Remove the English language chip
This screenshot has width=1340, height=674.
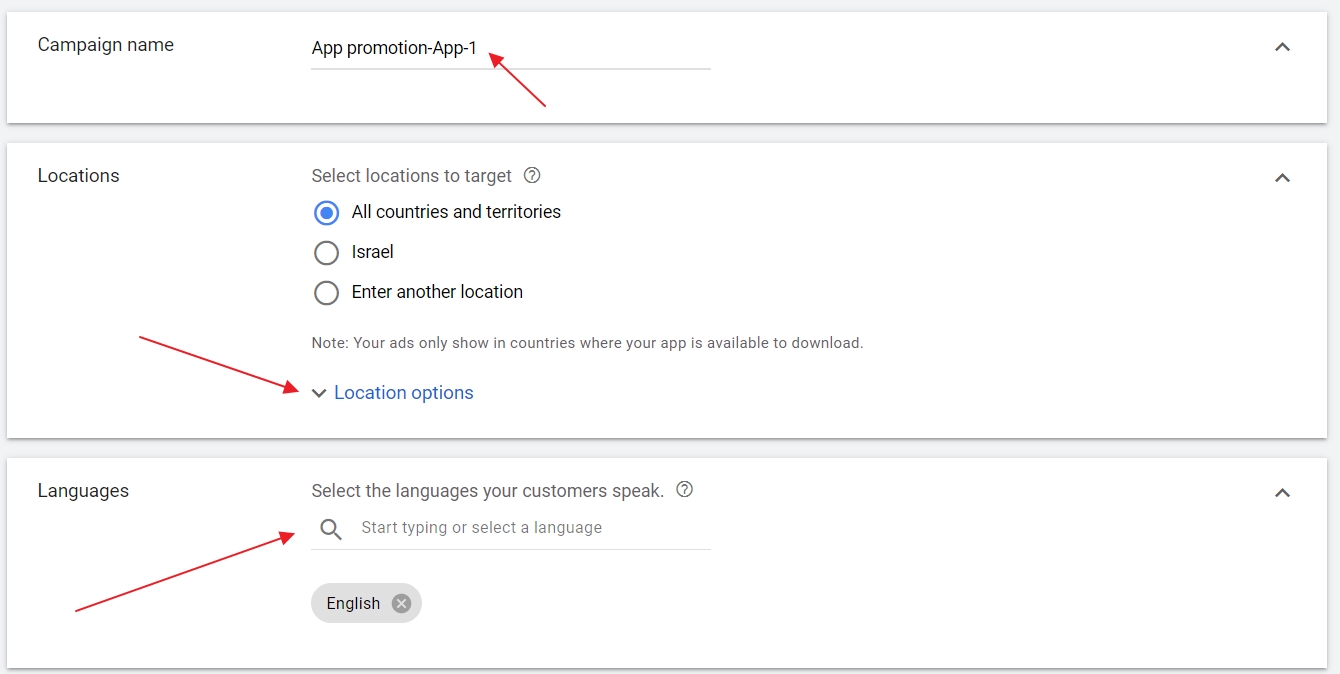(401, 603)
